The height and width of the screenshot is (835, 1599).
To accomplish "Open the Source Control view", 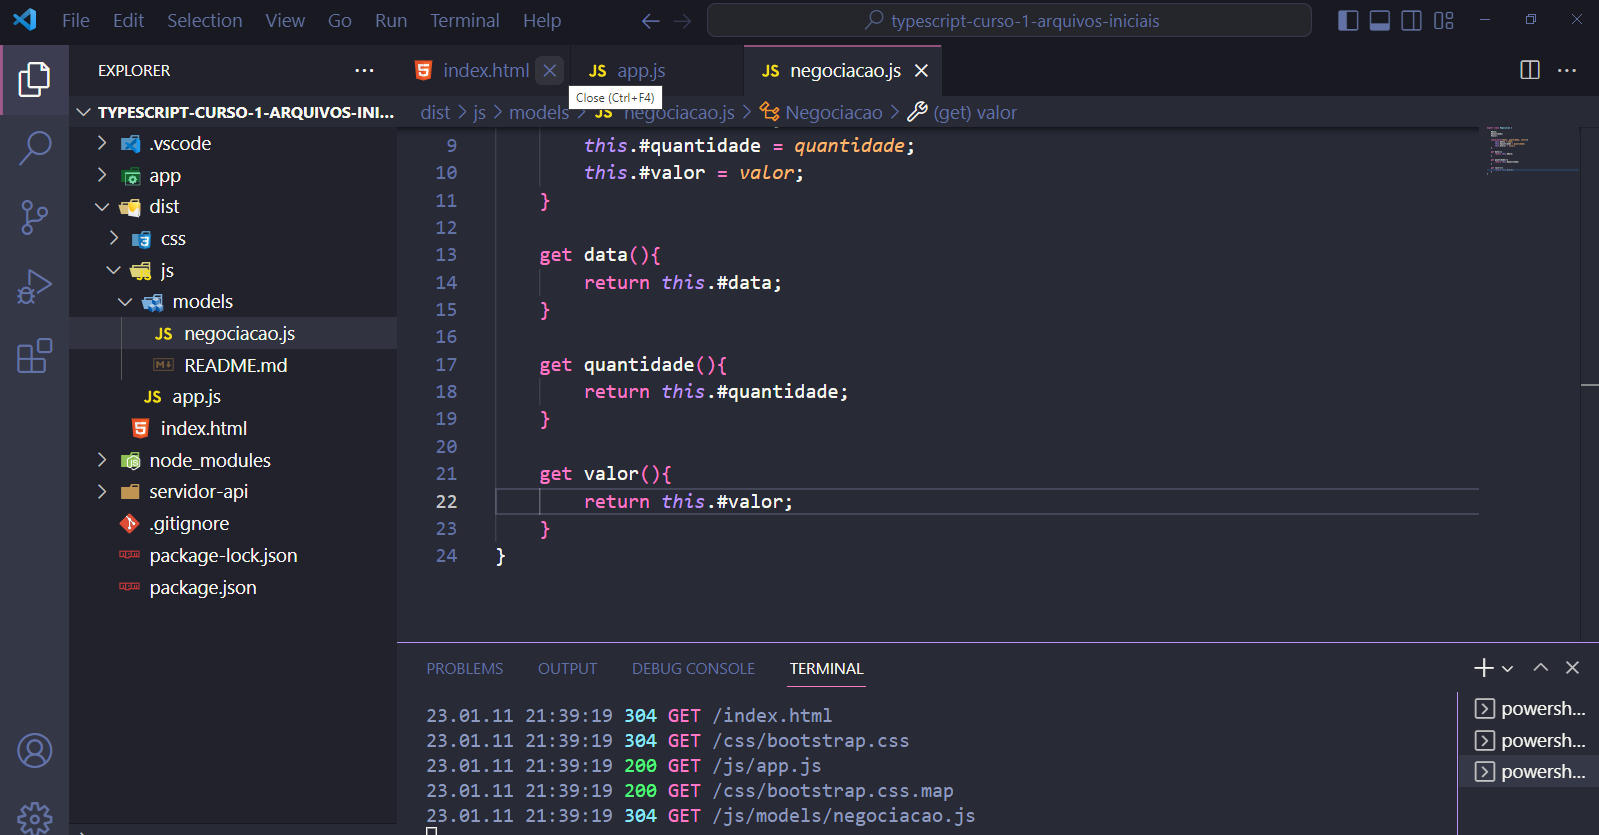I will [34, 217].
